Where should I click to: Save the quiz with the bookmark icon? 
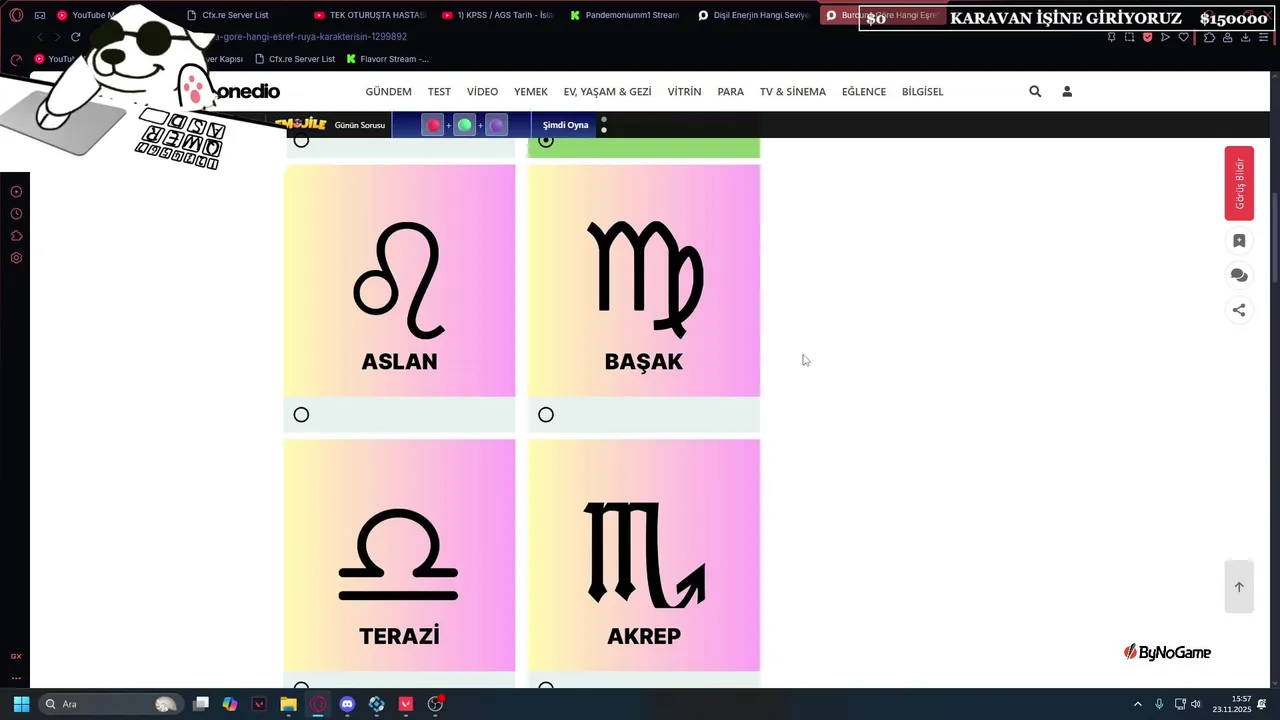[x=1239, y=241]
